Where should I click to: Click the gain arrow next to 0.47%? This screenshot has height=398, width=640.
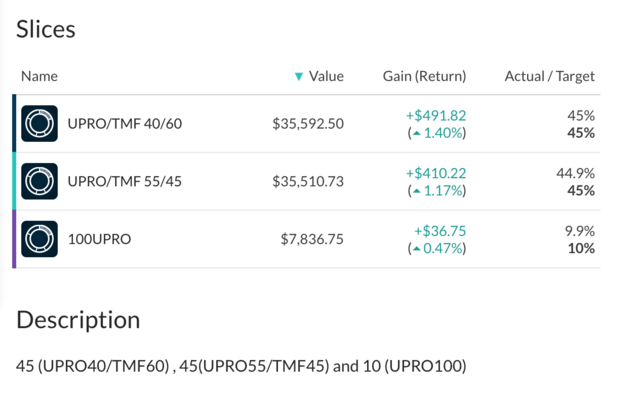416,249
